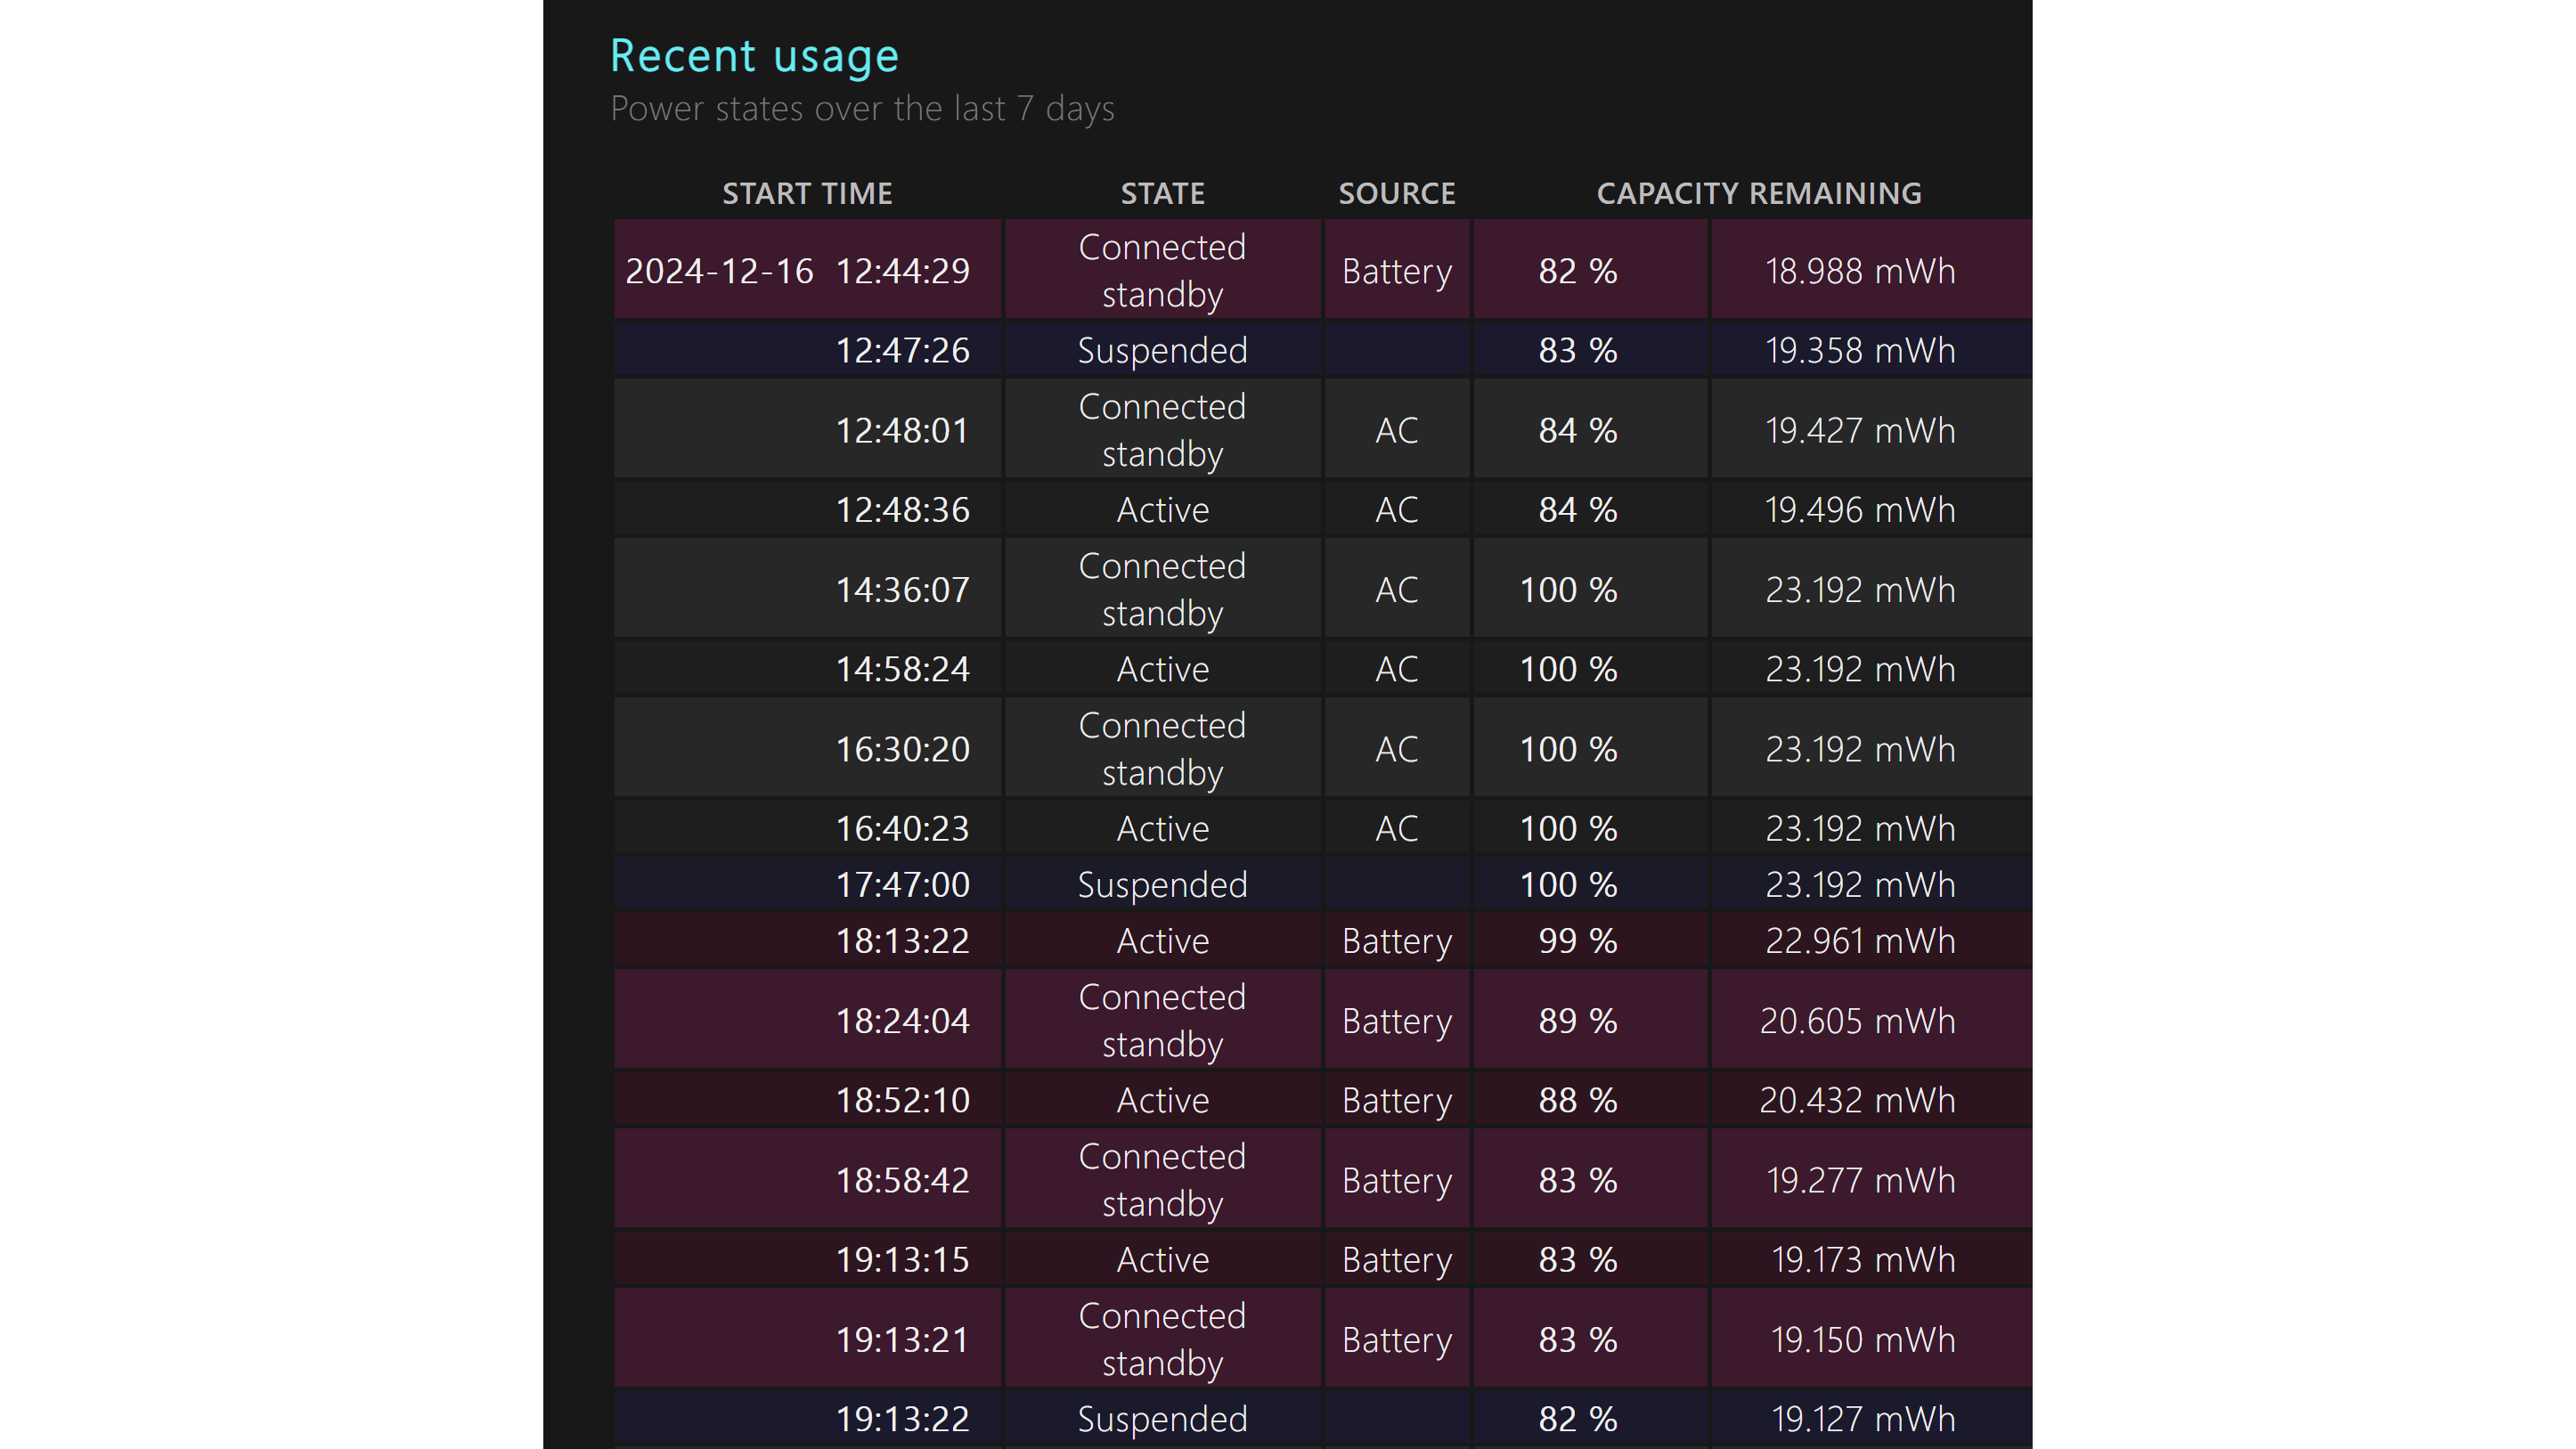This screenshot has height=1449, width=2576.
Task: Click the START TIME column header
Action: (x=807, y=193)
